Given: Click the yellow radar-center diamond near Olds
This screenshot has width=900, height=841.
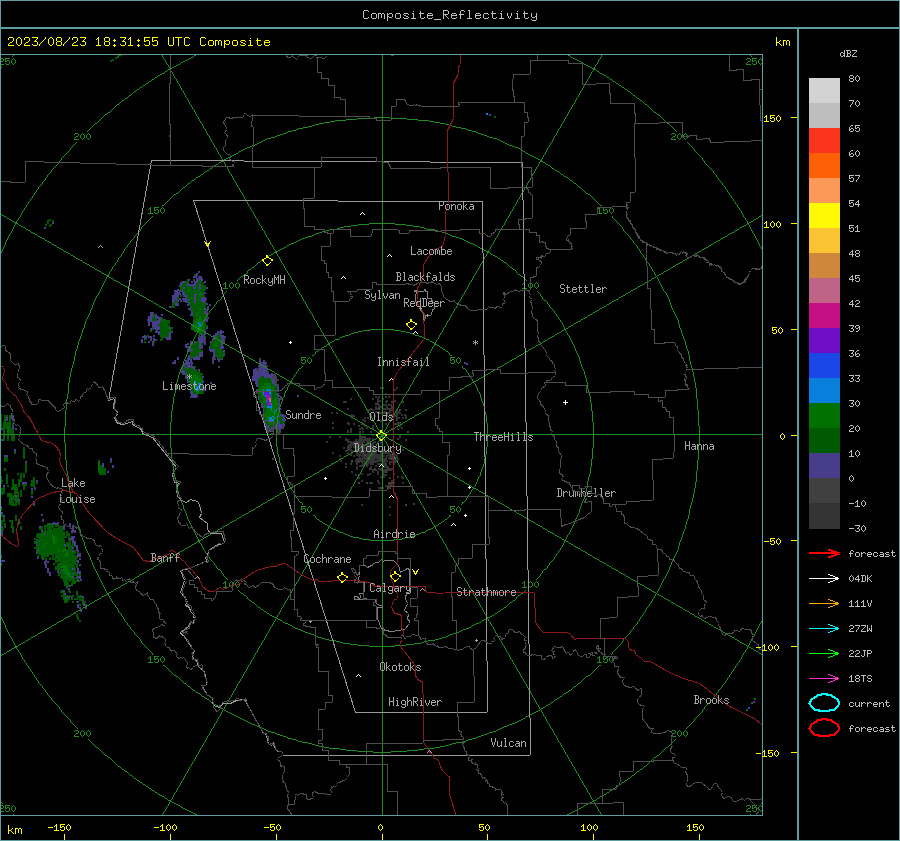Looking at the screenshot, I should click(x=382, y=436).
